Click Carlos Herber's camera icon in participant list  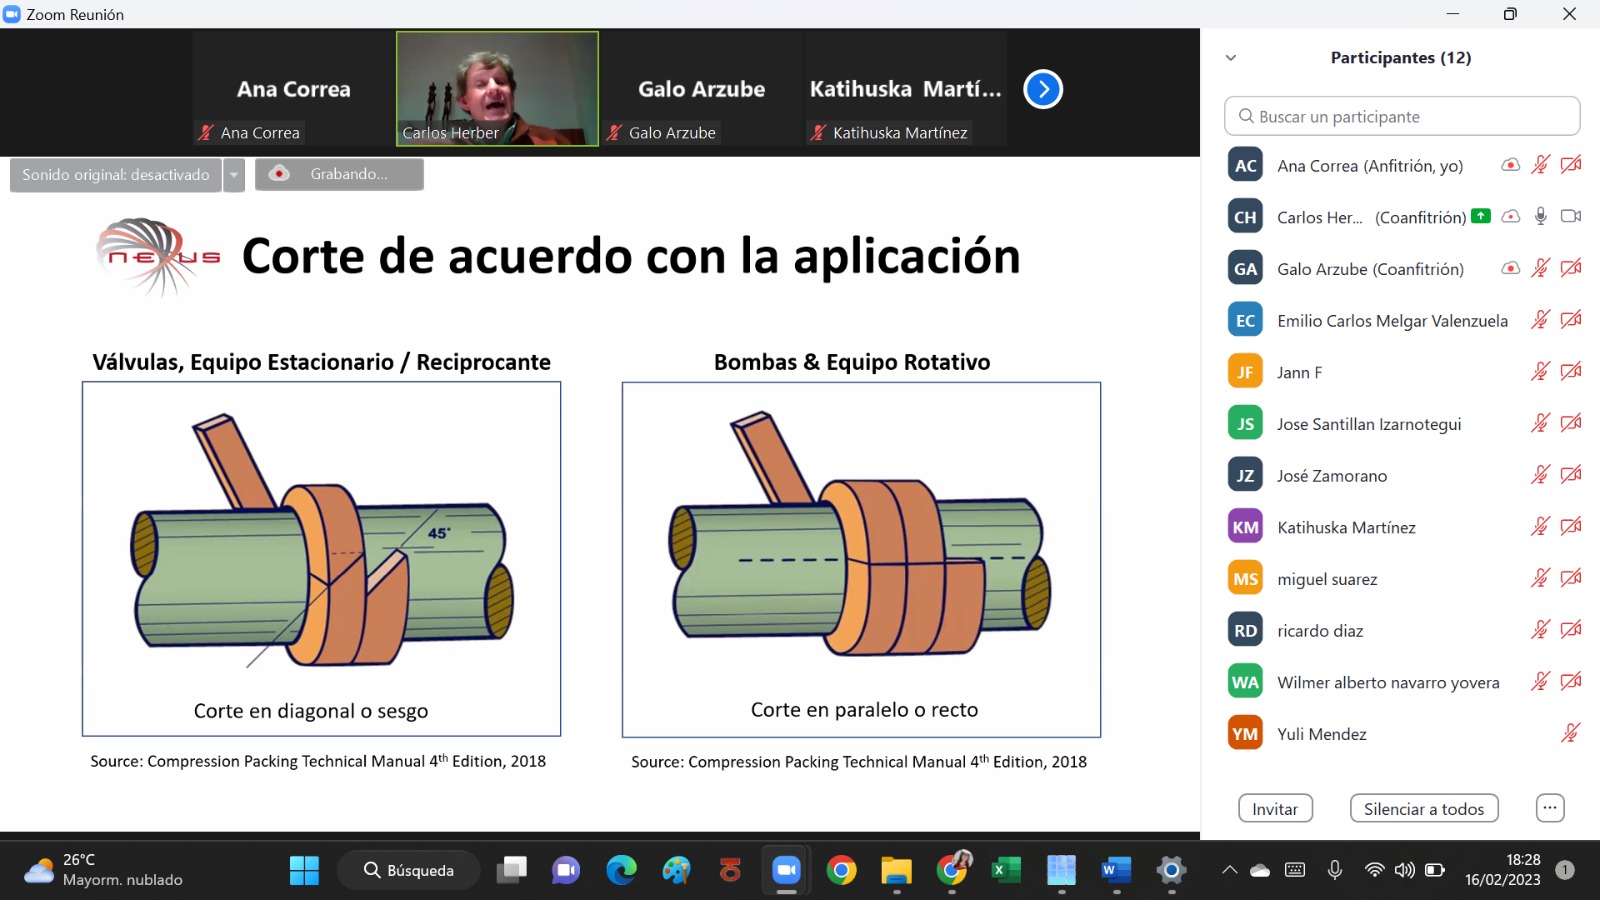tap(1571, 216)
